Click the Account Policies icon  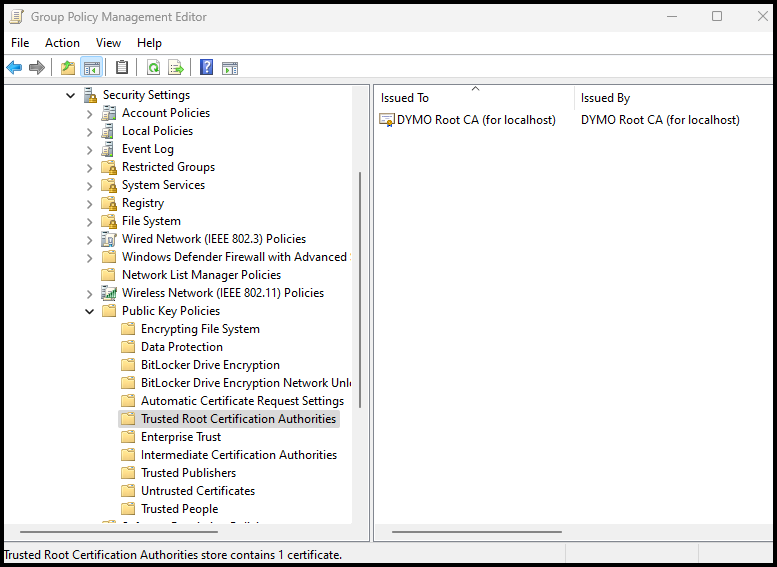point(109,113)
